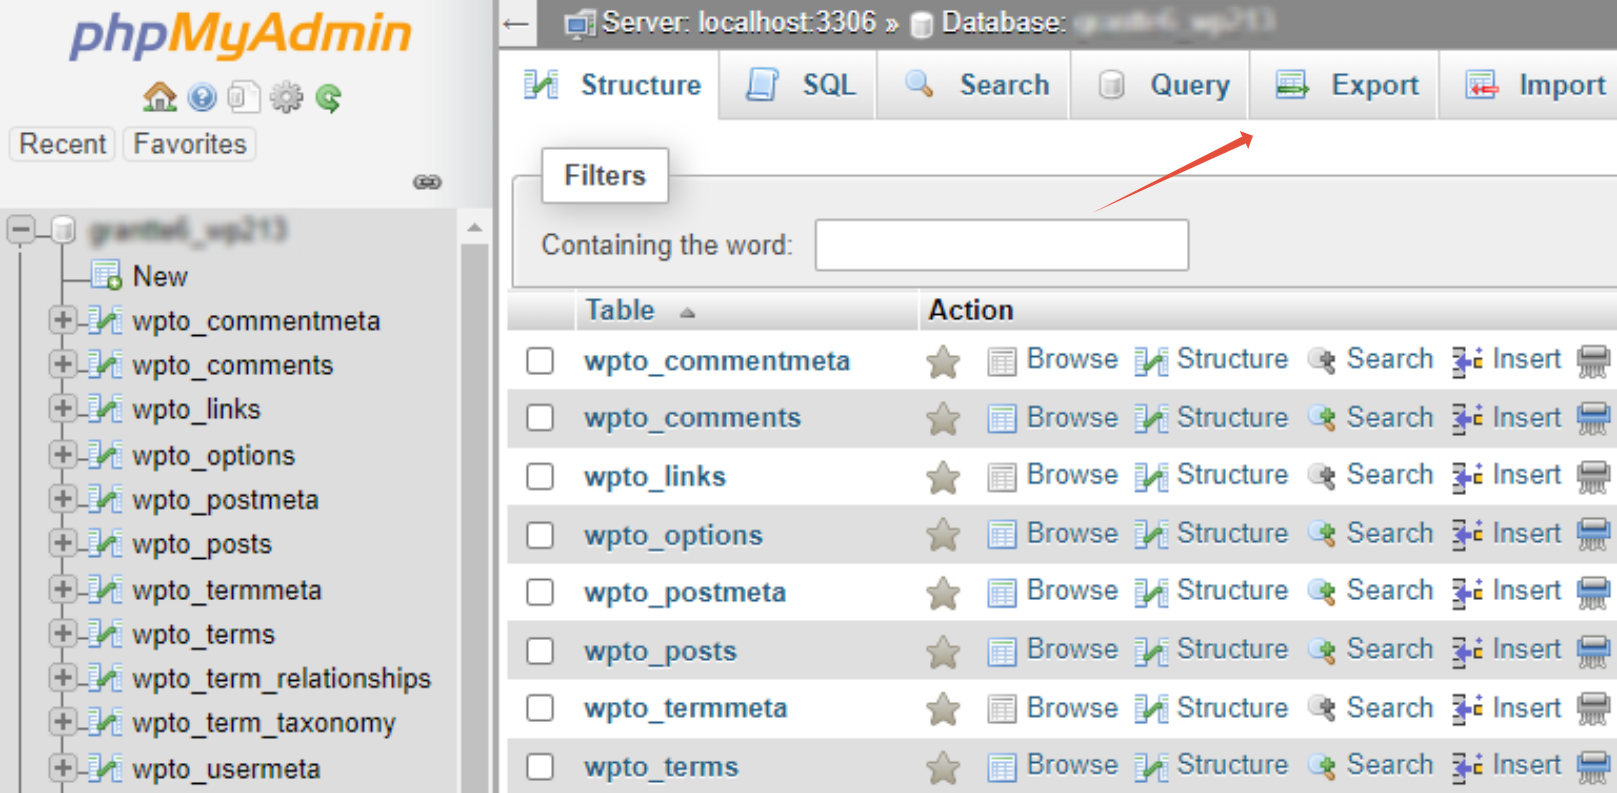
Task: Click Browse icon for wpto_commentmeta
Action: coord(1001,361)
